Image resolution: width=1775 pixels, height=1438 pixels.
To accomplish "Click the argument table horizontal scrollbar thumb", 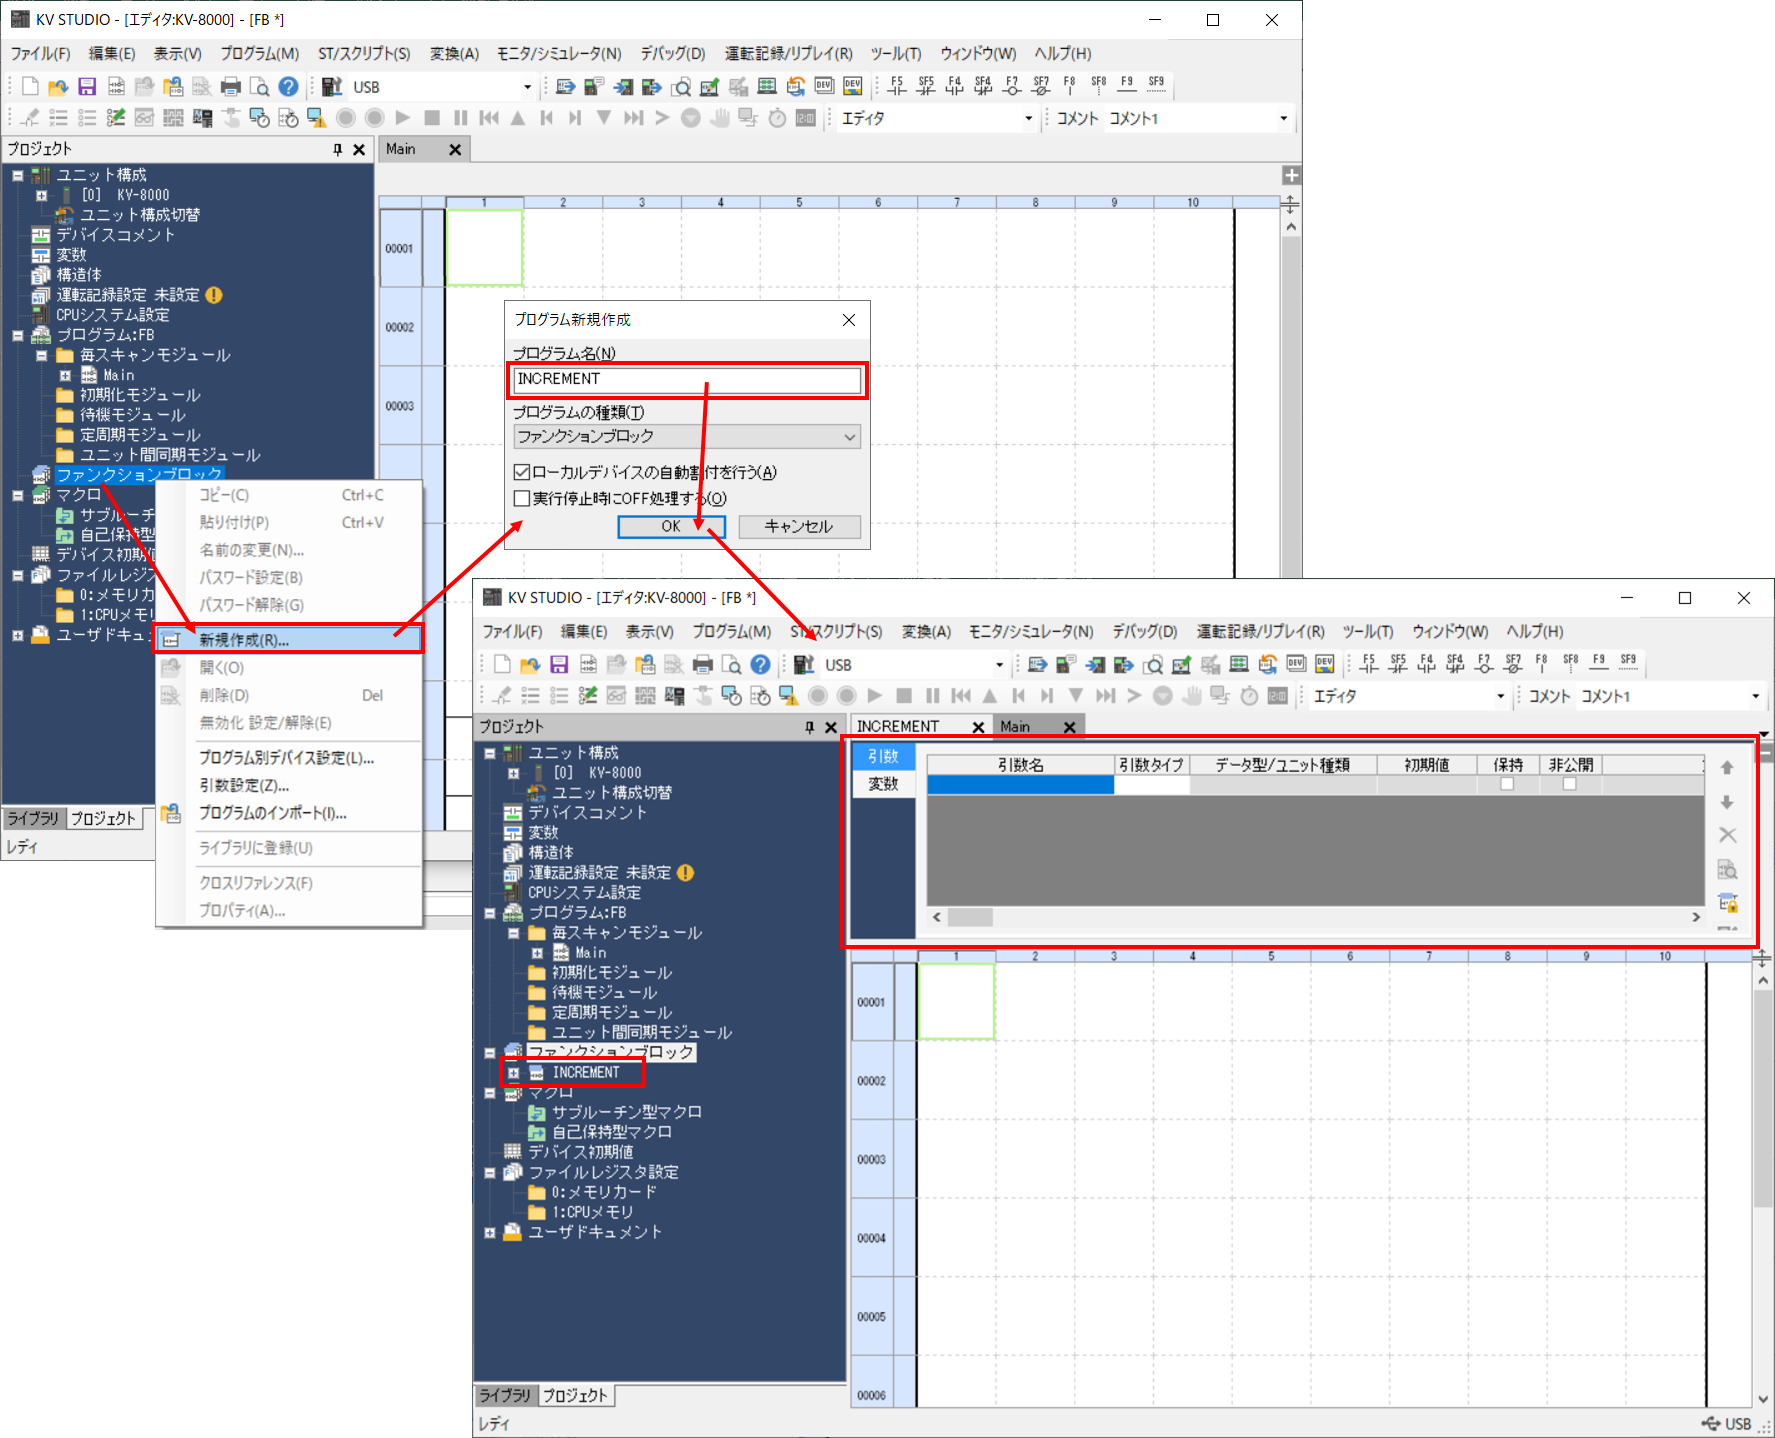I will click(970, 917).
